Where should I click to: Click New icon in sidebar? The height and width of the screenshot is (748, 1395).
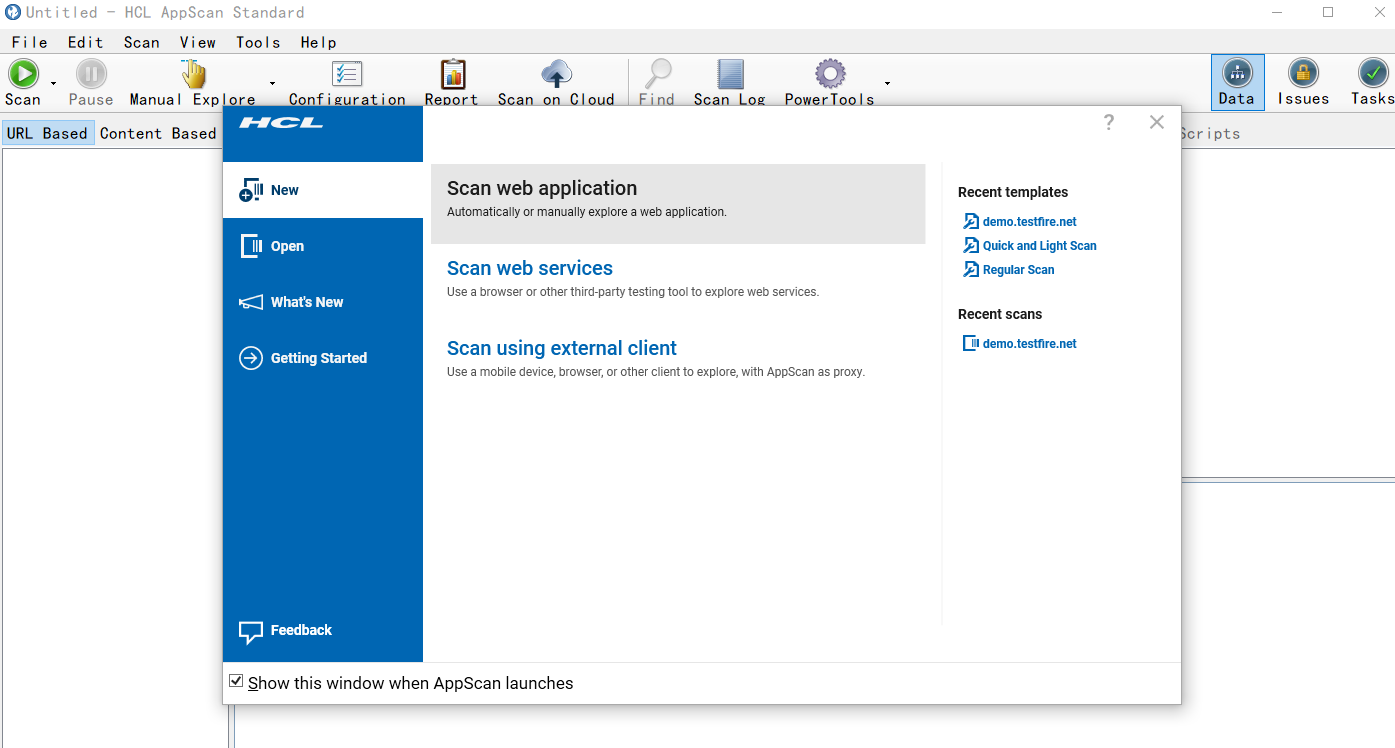(x=251, y=190)
